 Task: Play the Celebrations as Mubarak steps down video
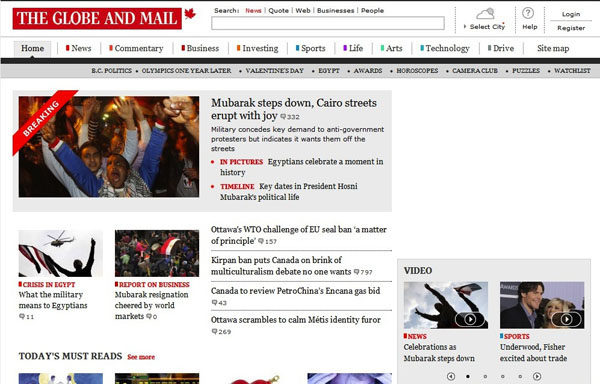[470, 319]
